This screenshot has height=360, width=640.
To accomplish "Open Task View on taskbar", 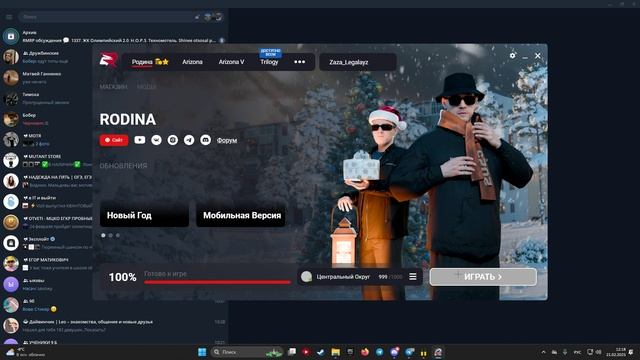I will pyautogui.click(x=292, y=352).
